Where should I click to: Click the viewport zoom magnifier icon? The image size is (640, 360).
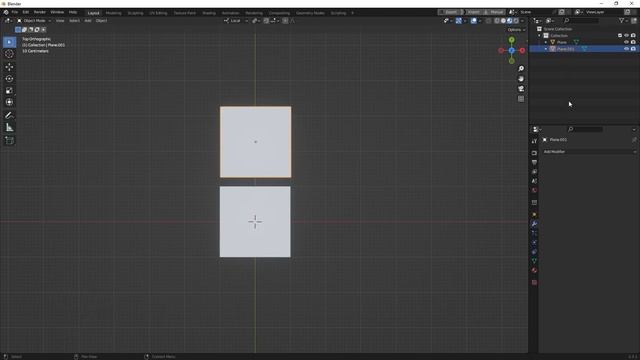(x=521, y=69)
